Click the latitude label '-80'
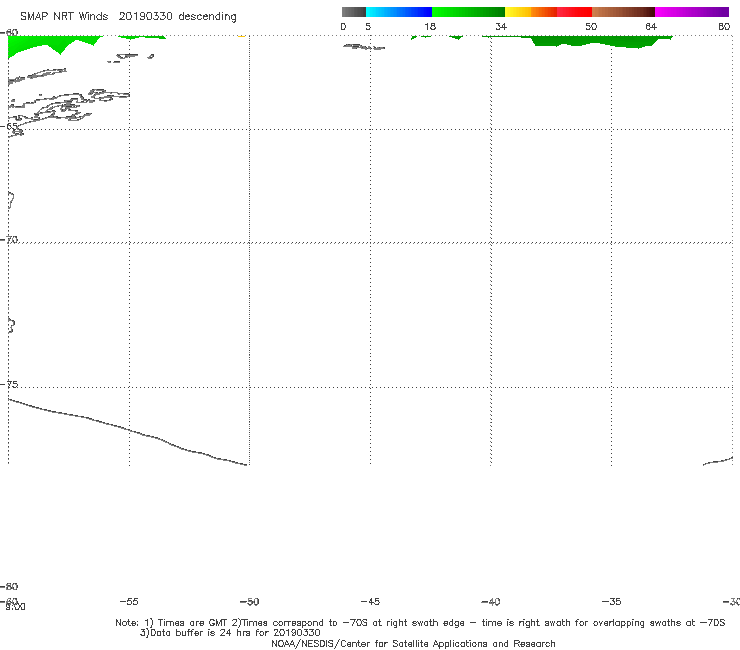This screenshot has height=650, width=740. (x=9, y=586)
